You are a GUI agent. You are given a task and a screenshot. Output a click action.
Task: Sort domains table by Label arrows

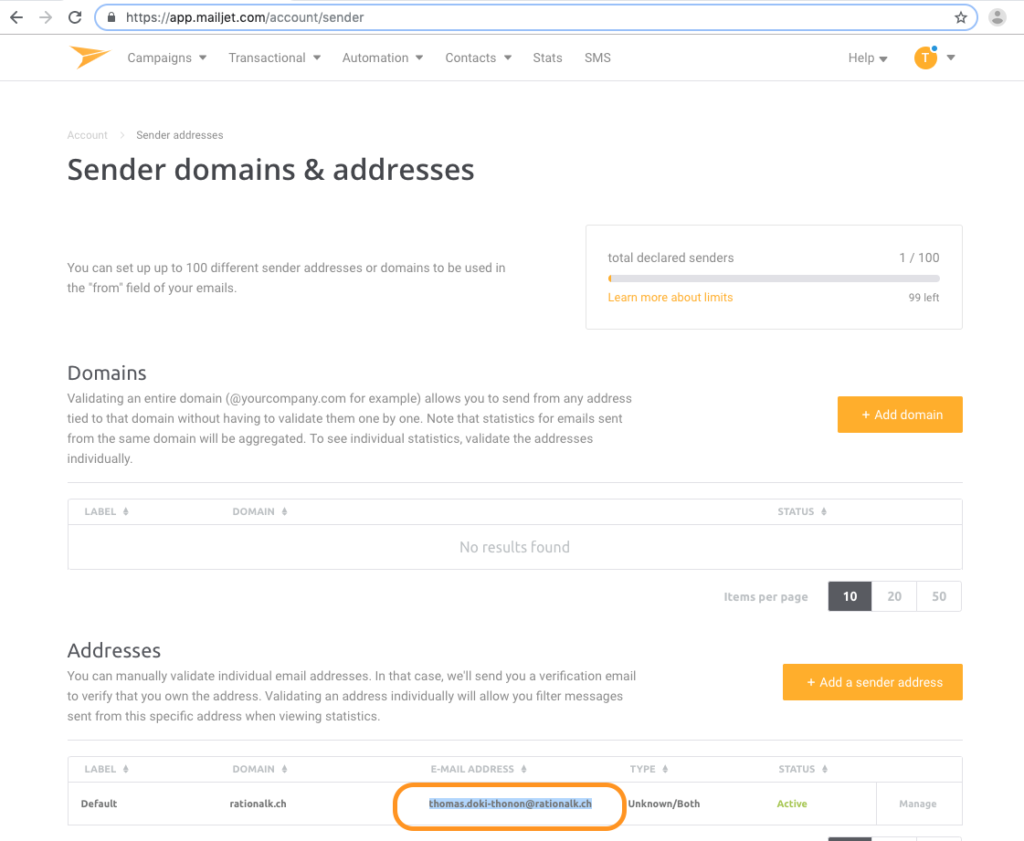[x=126, y=512]
